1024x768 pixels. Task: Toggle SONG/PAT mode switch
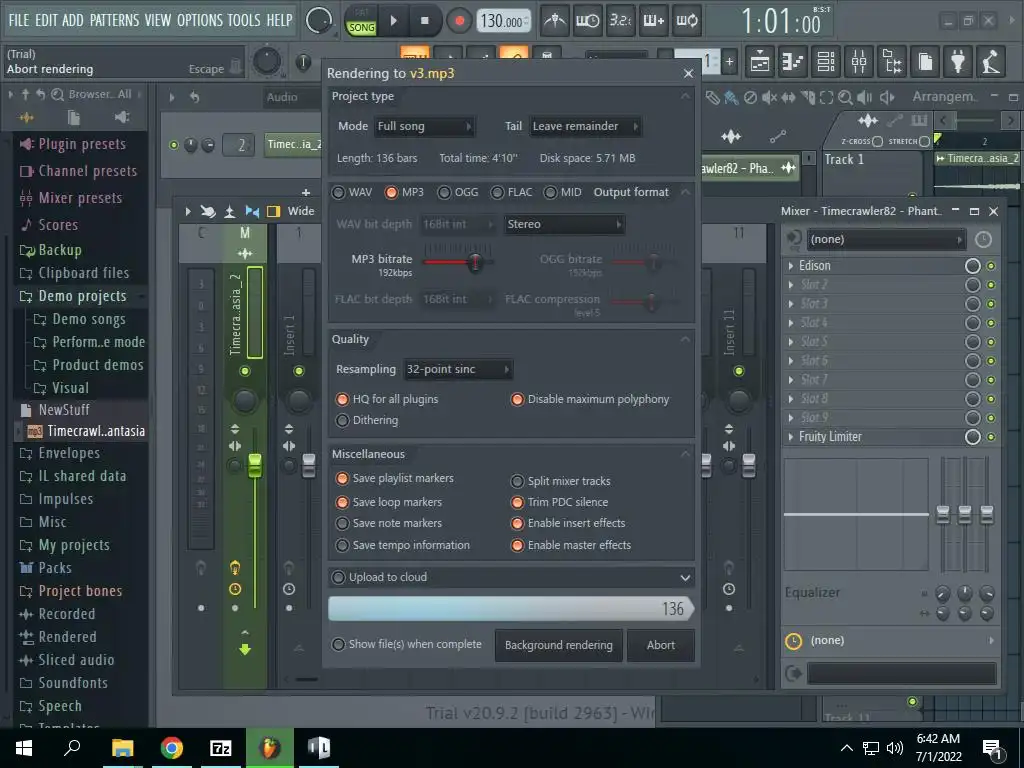tap(361, 22)
